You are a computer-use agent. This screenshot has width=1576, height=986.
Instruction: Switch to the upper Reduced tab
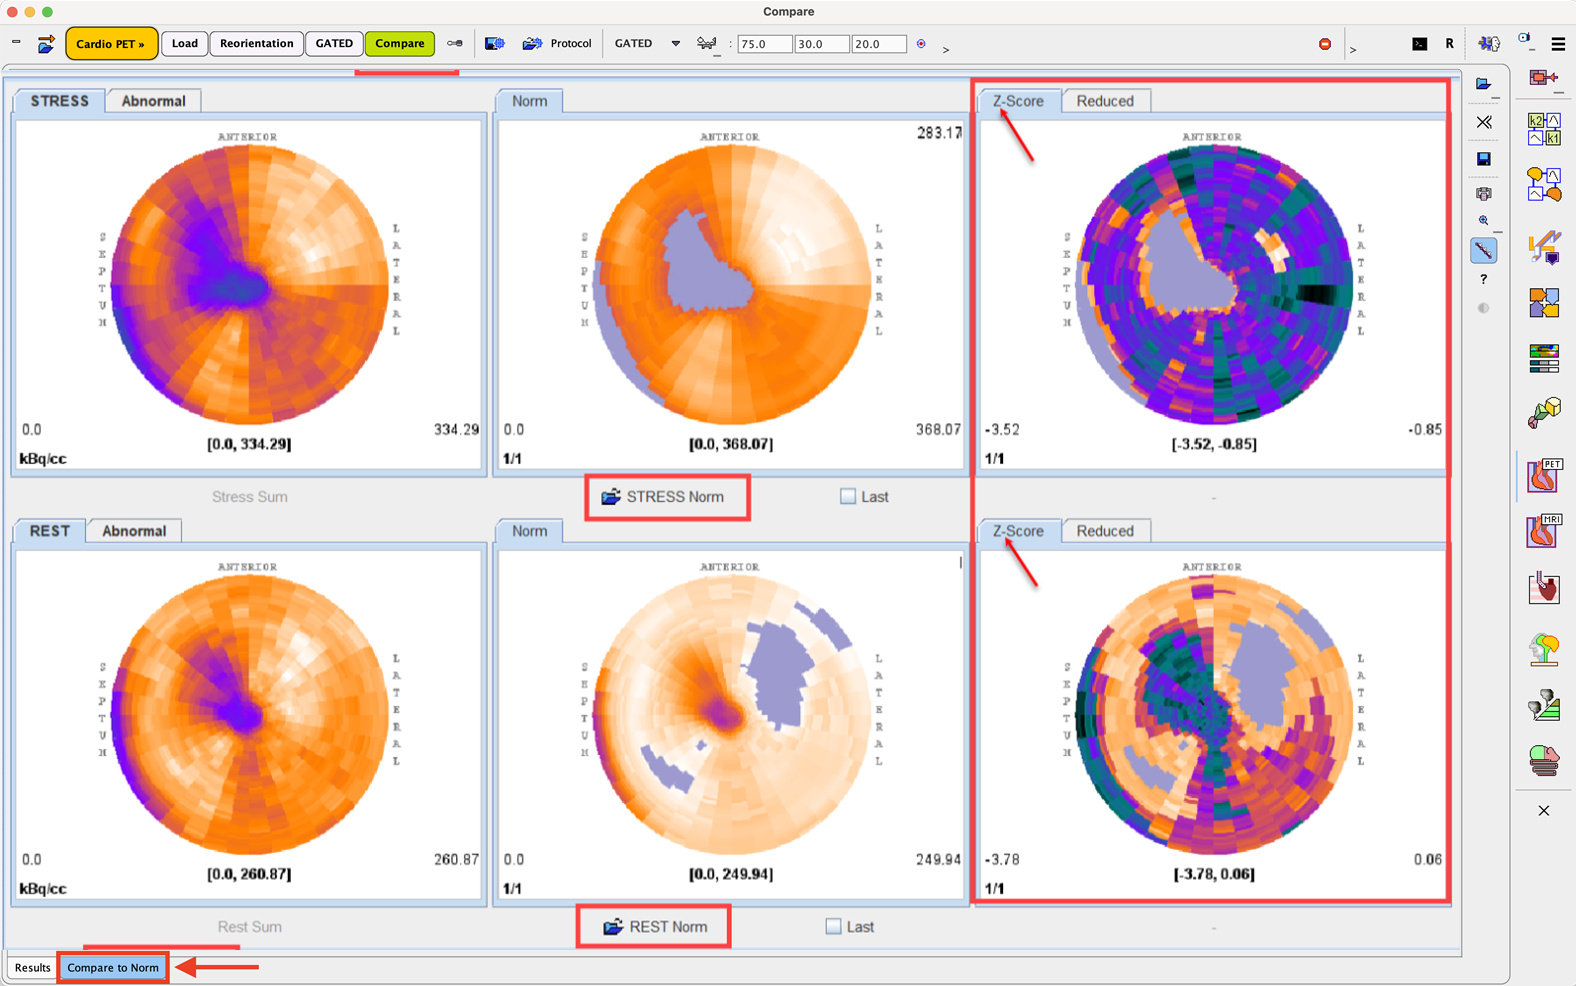pos(1105,101)
